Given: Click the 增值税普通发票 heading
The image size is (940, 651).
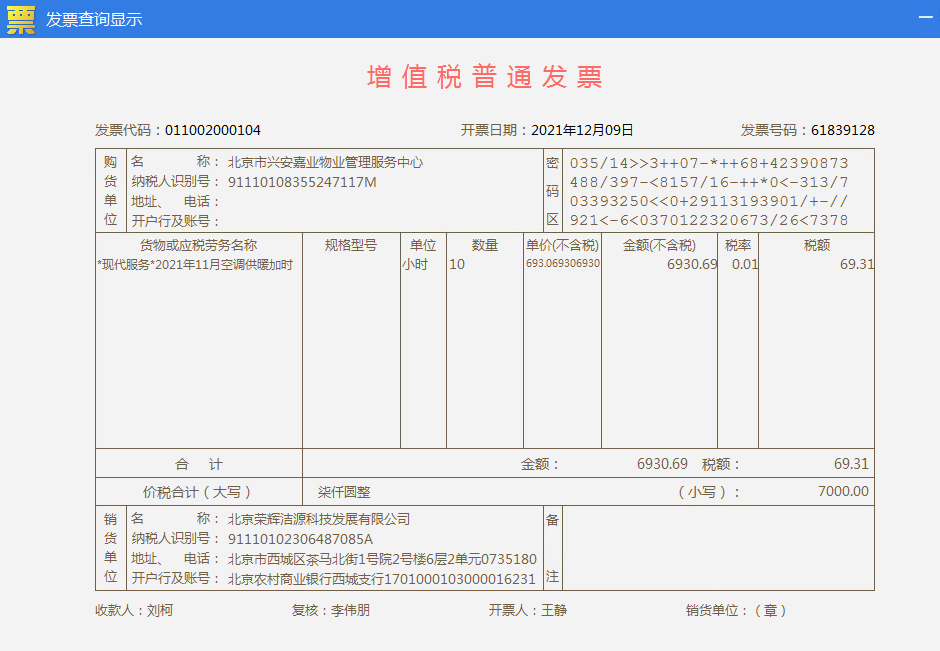Looking at the screenshot, I should click(485, 77).
